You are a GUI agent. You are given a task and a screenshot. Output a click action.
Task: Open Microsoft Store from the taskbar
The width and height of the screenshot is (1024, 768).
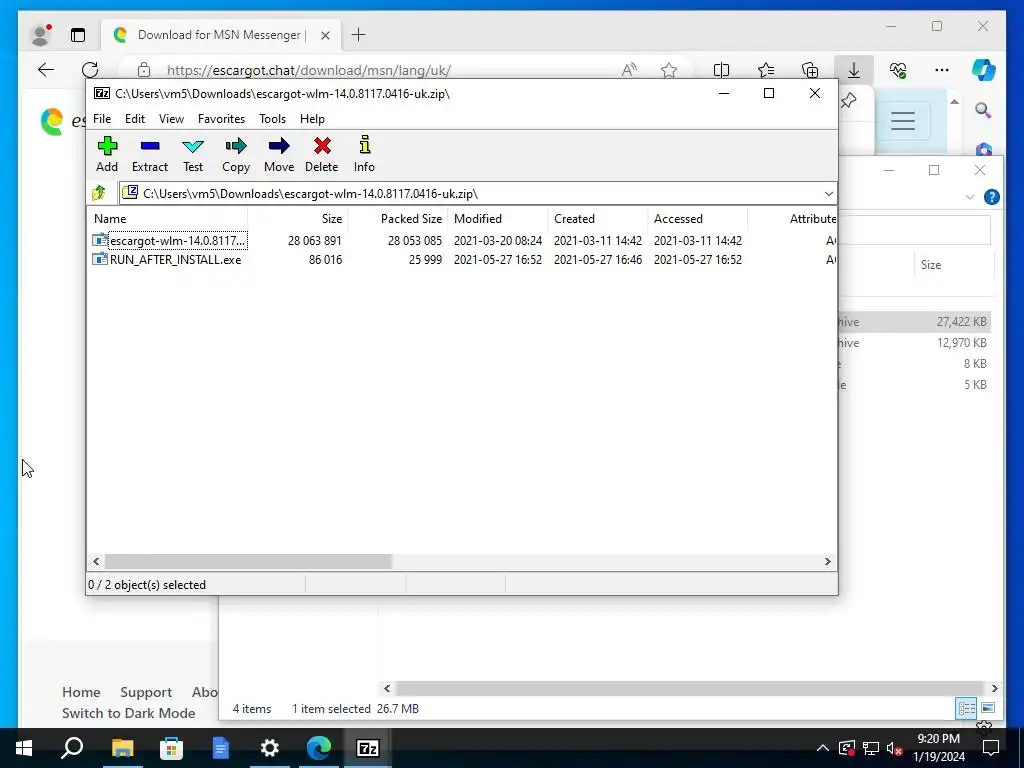click(x=171, y=748)
